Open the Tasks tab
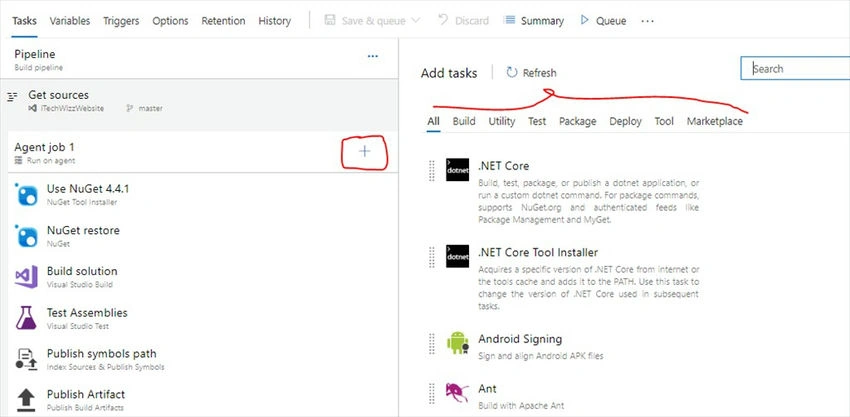Screen dimensions: 850x417 pos(24,21)
